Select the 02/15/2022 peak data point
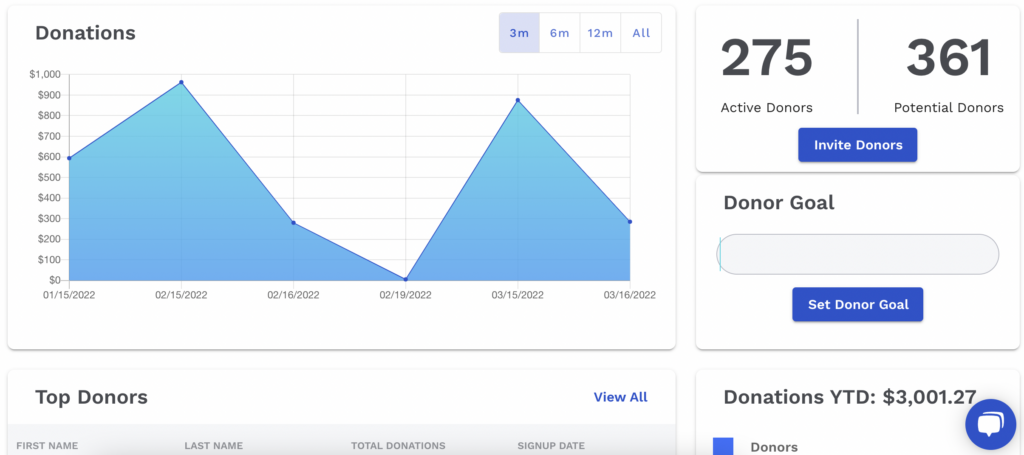This screenshot has height=455, width=1024. coord(181,82)
